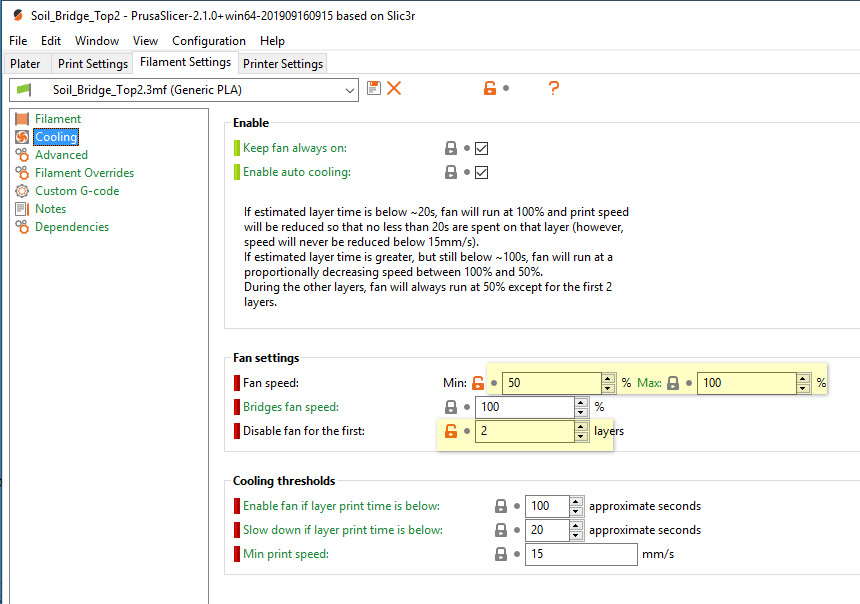Increase Enable fan threshold seconds up arrow
This screenshot has width=860, height=604.
(x=576, y=501)
